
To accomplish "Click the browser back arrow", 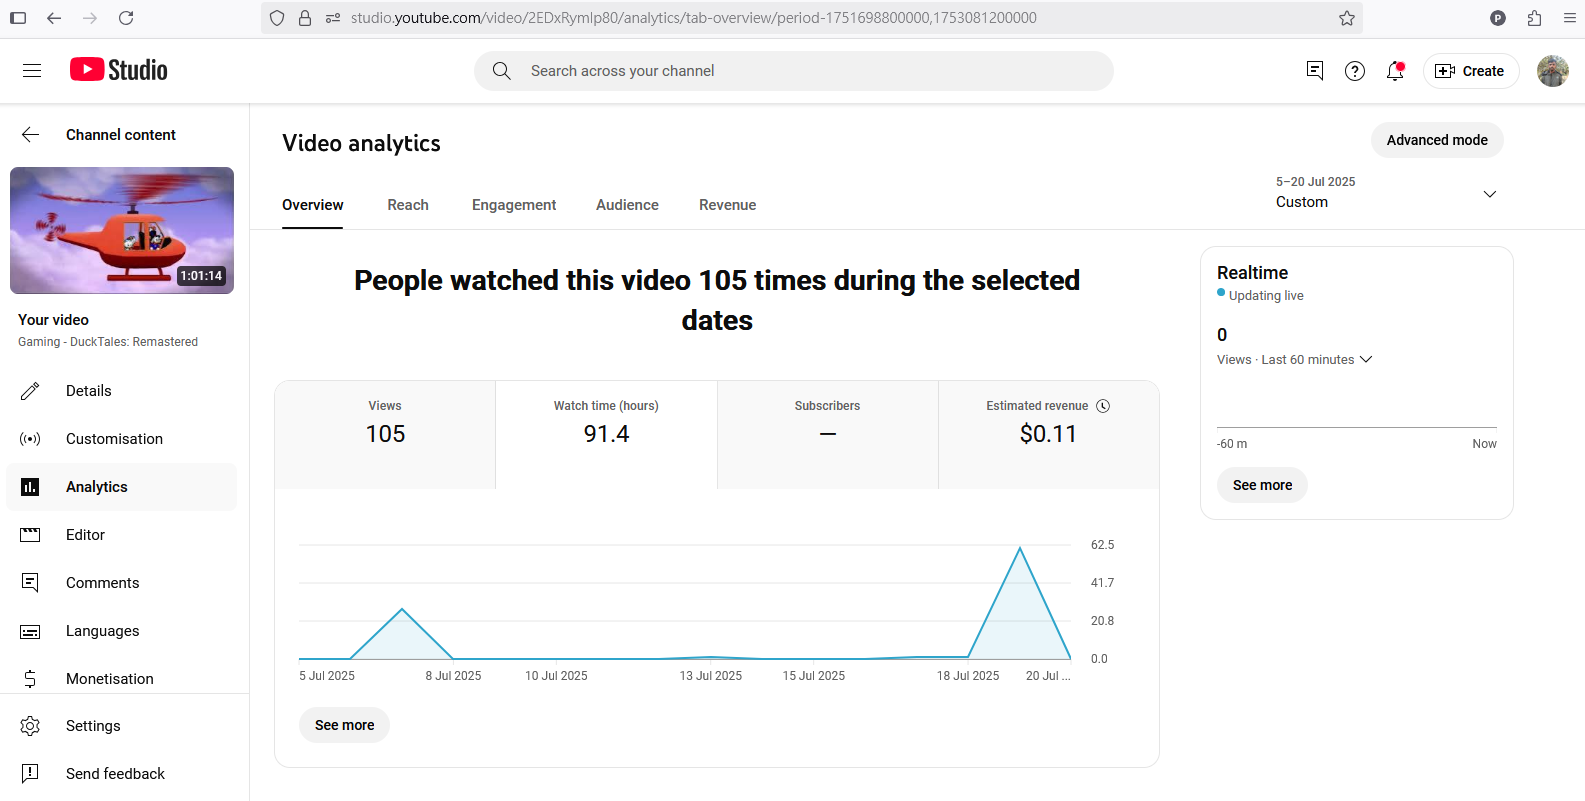I will coord(54,18).
